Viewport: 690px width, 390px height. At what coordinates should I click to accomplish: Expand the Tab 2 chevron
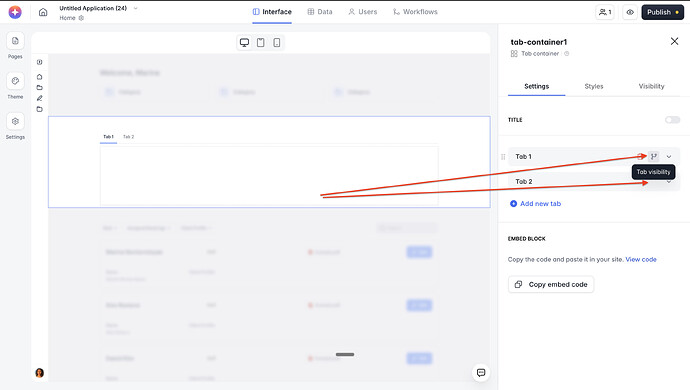point(669,181)
